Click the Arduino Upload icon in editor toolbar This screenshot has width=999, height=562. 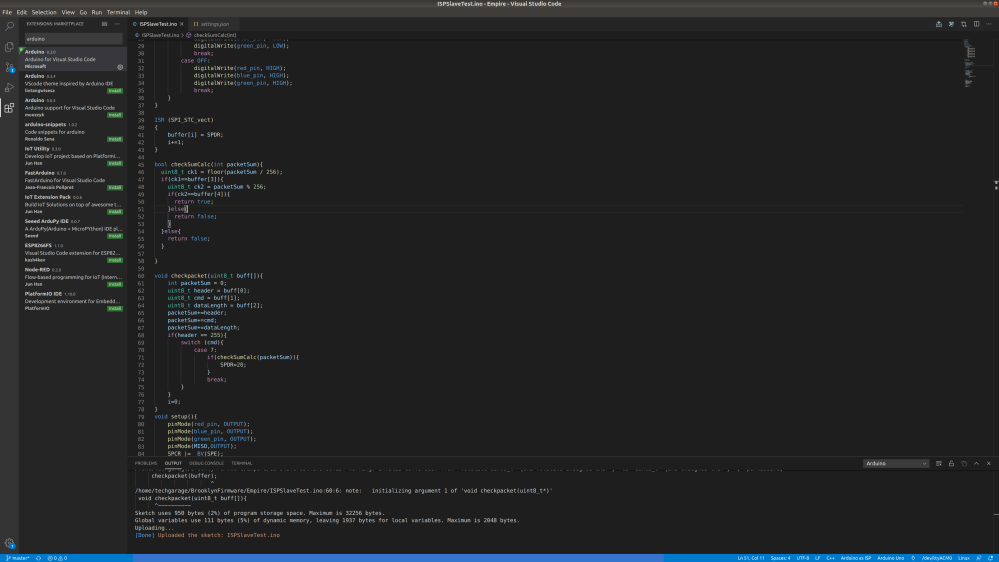coord(938,24)
